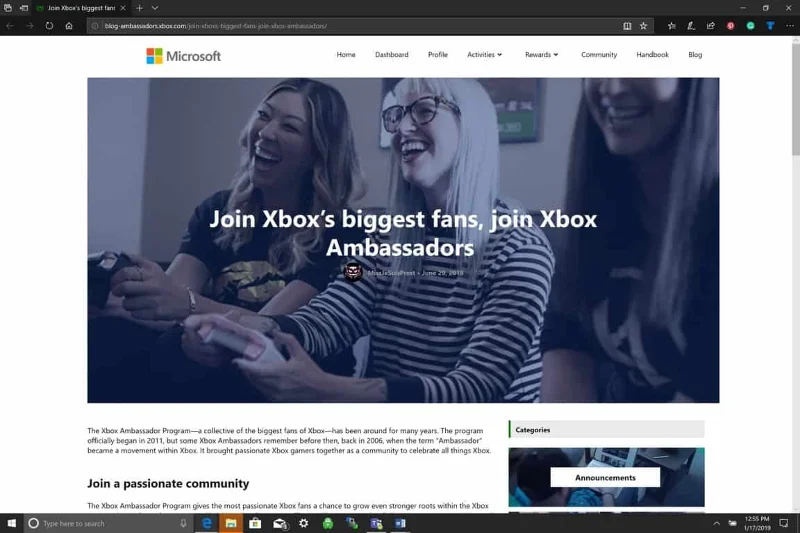Refresh the current page
The image size is (800, 533).
pyautogui.click(x=49, y=26)
